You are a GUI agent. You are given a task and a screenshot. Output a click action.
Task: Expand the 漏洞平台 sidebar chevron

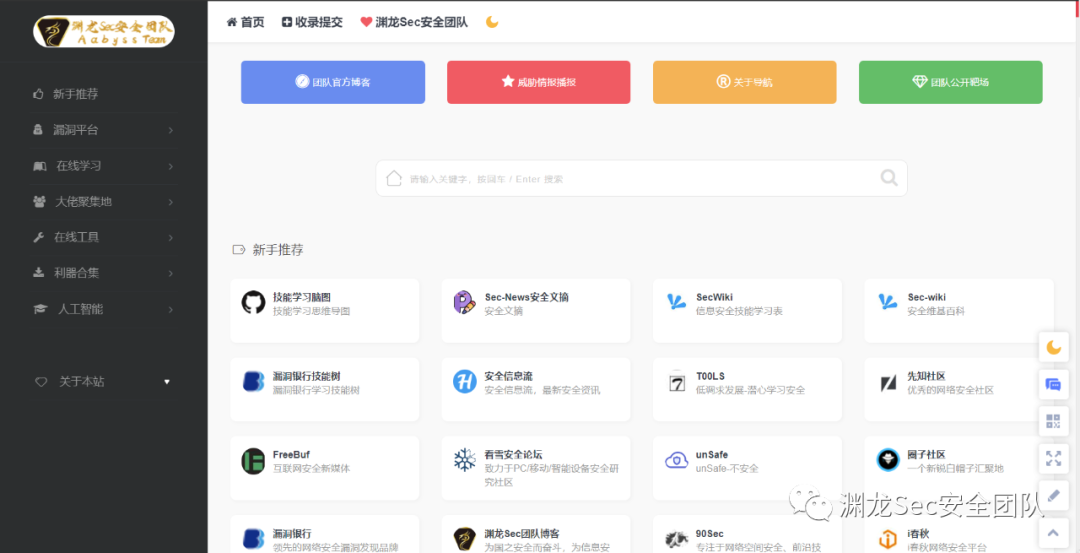[170, 130]
